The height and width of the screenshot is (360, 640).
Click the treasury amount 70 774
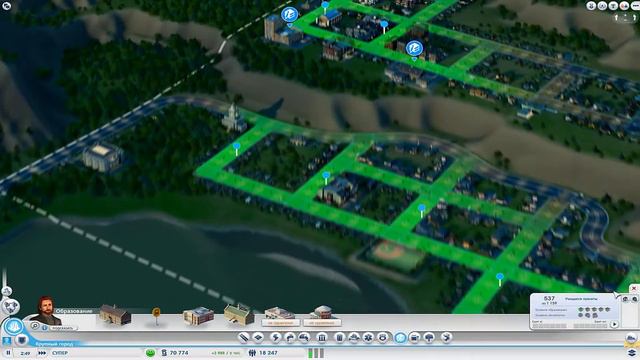[179, 353]
